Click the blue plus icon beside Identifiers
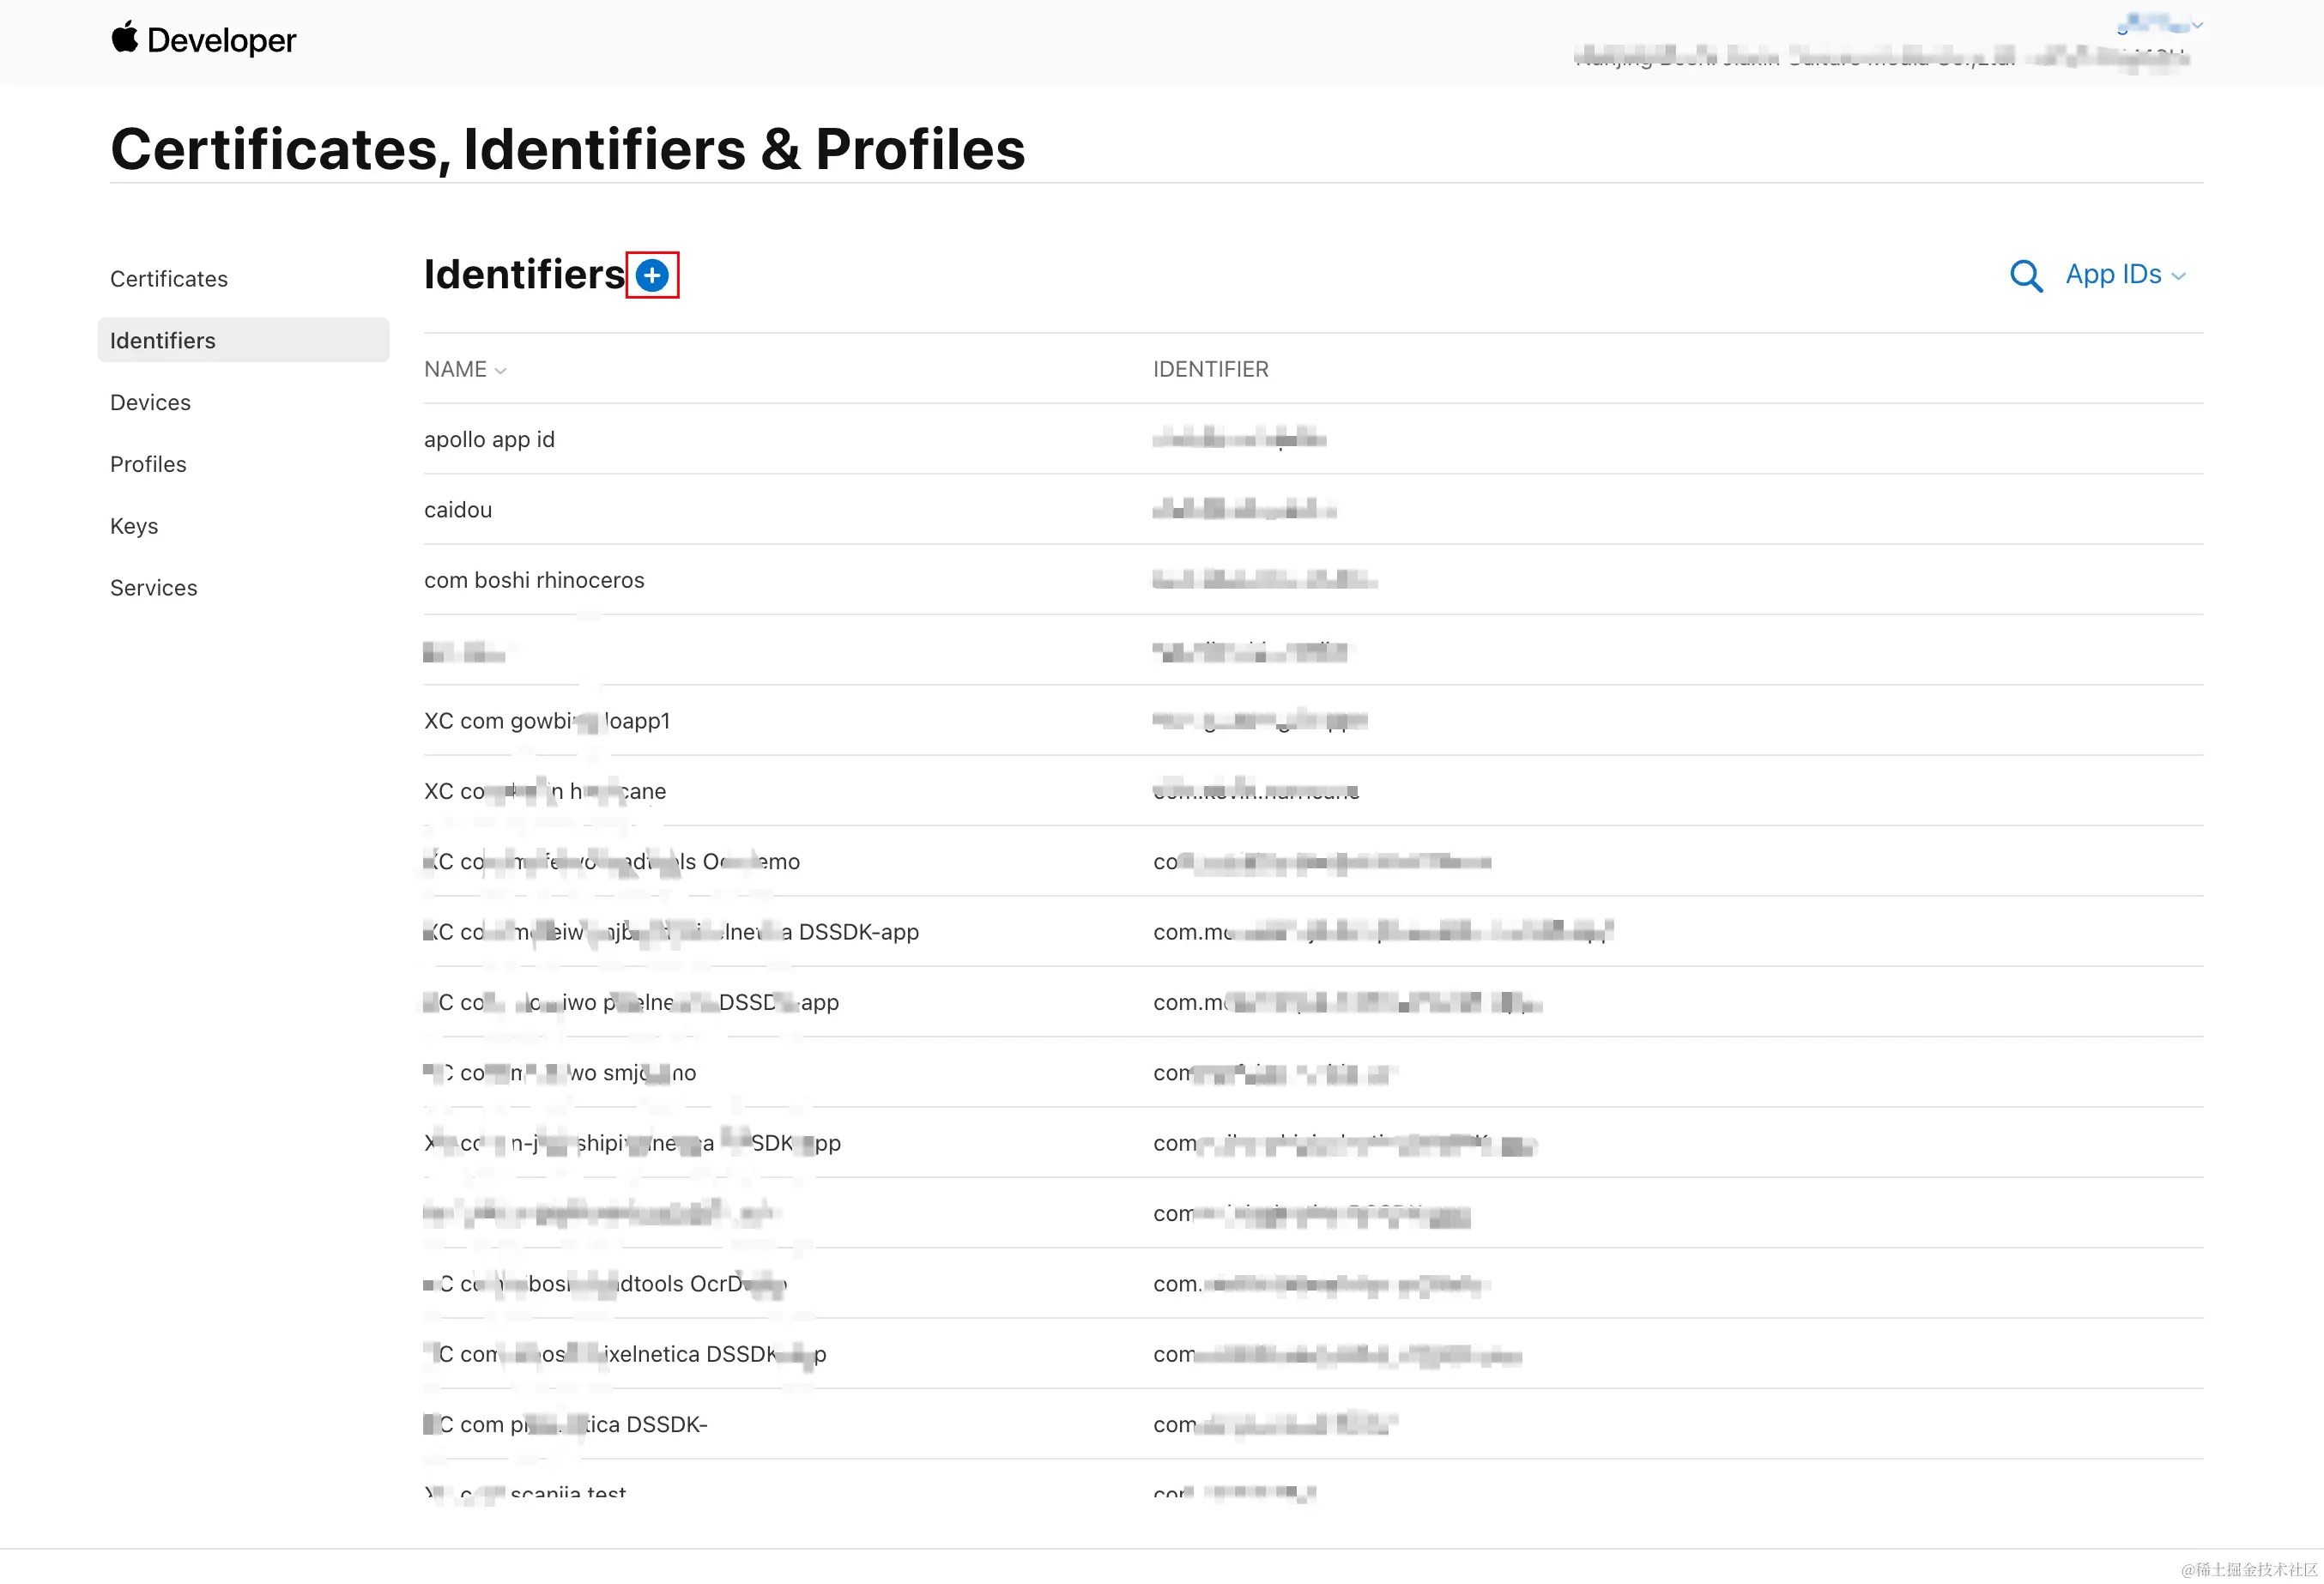This screenshot has width=2324, height=1584. point(652,275)
